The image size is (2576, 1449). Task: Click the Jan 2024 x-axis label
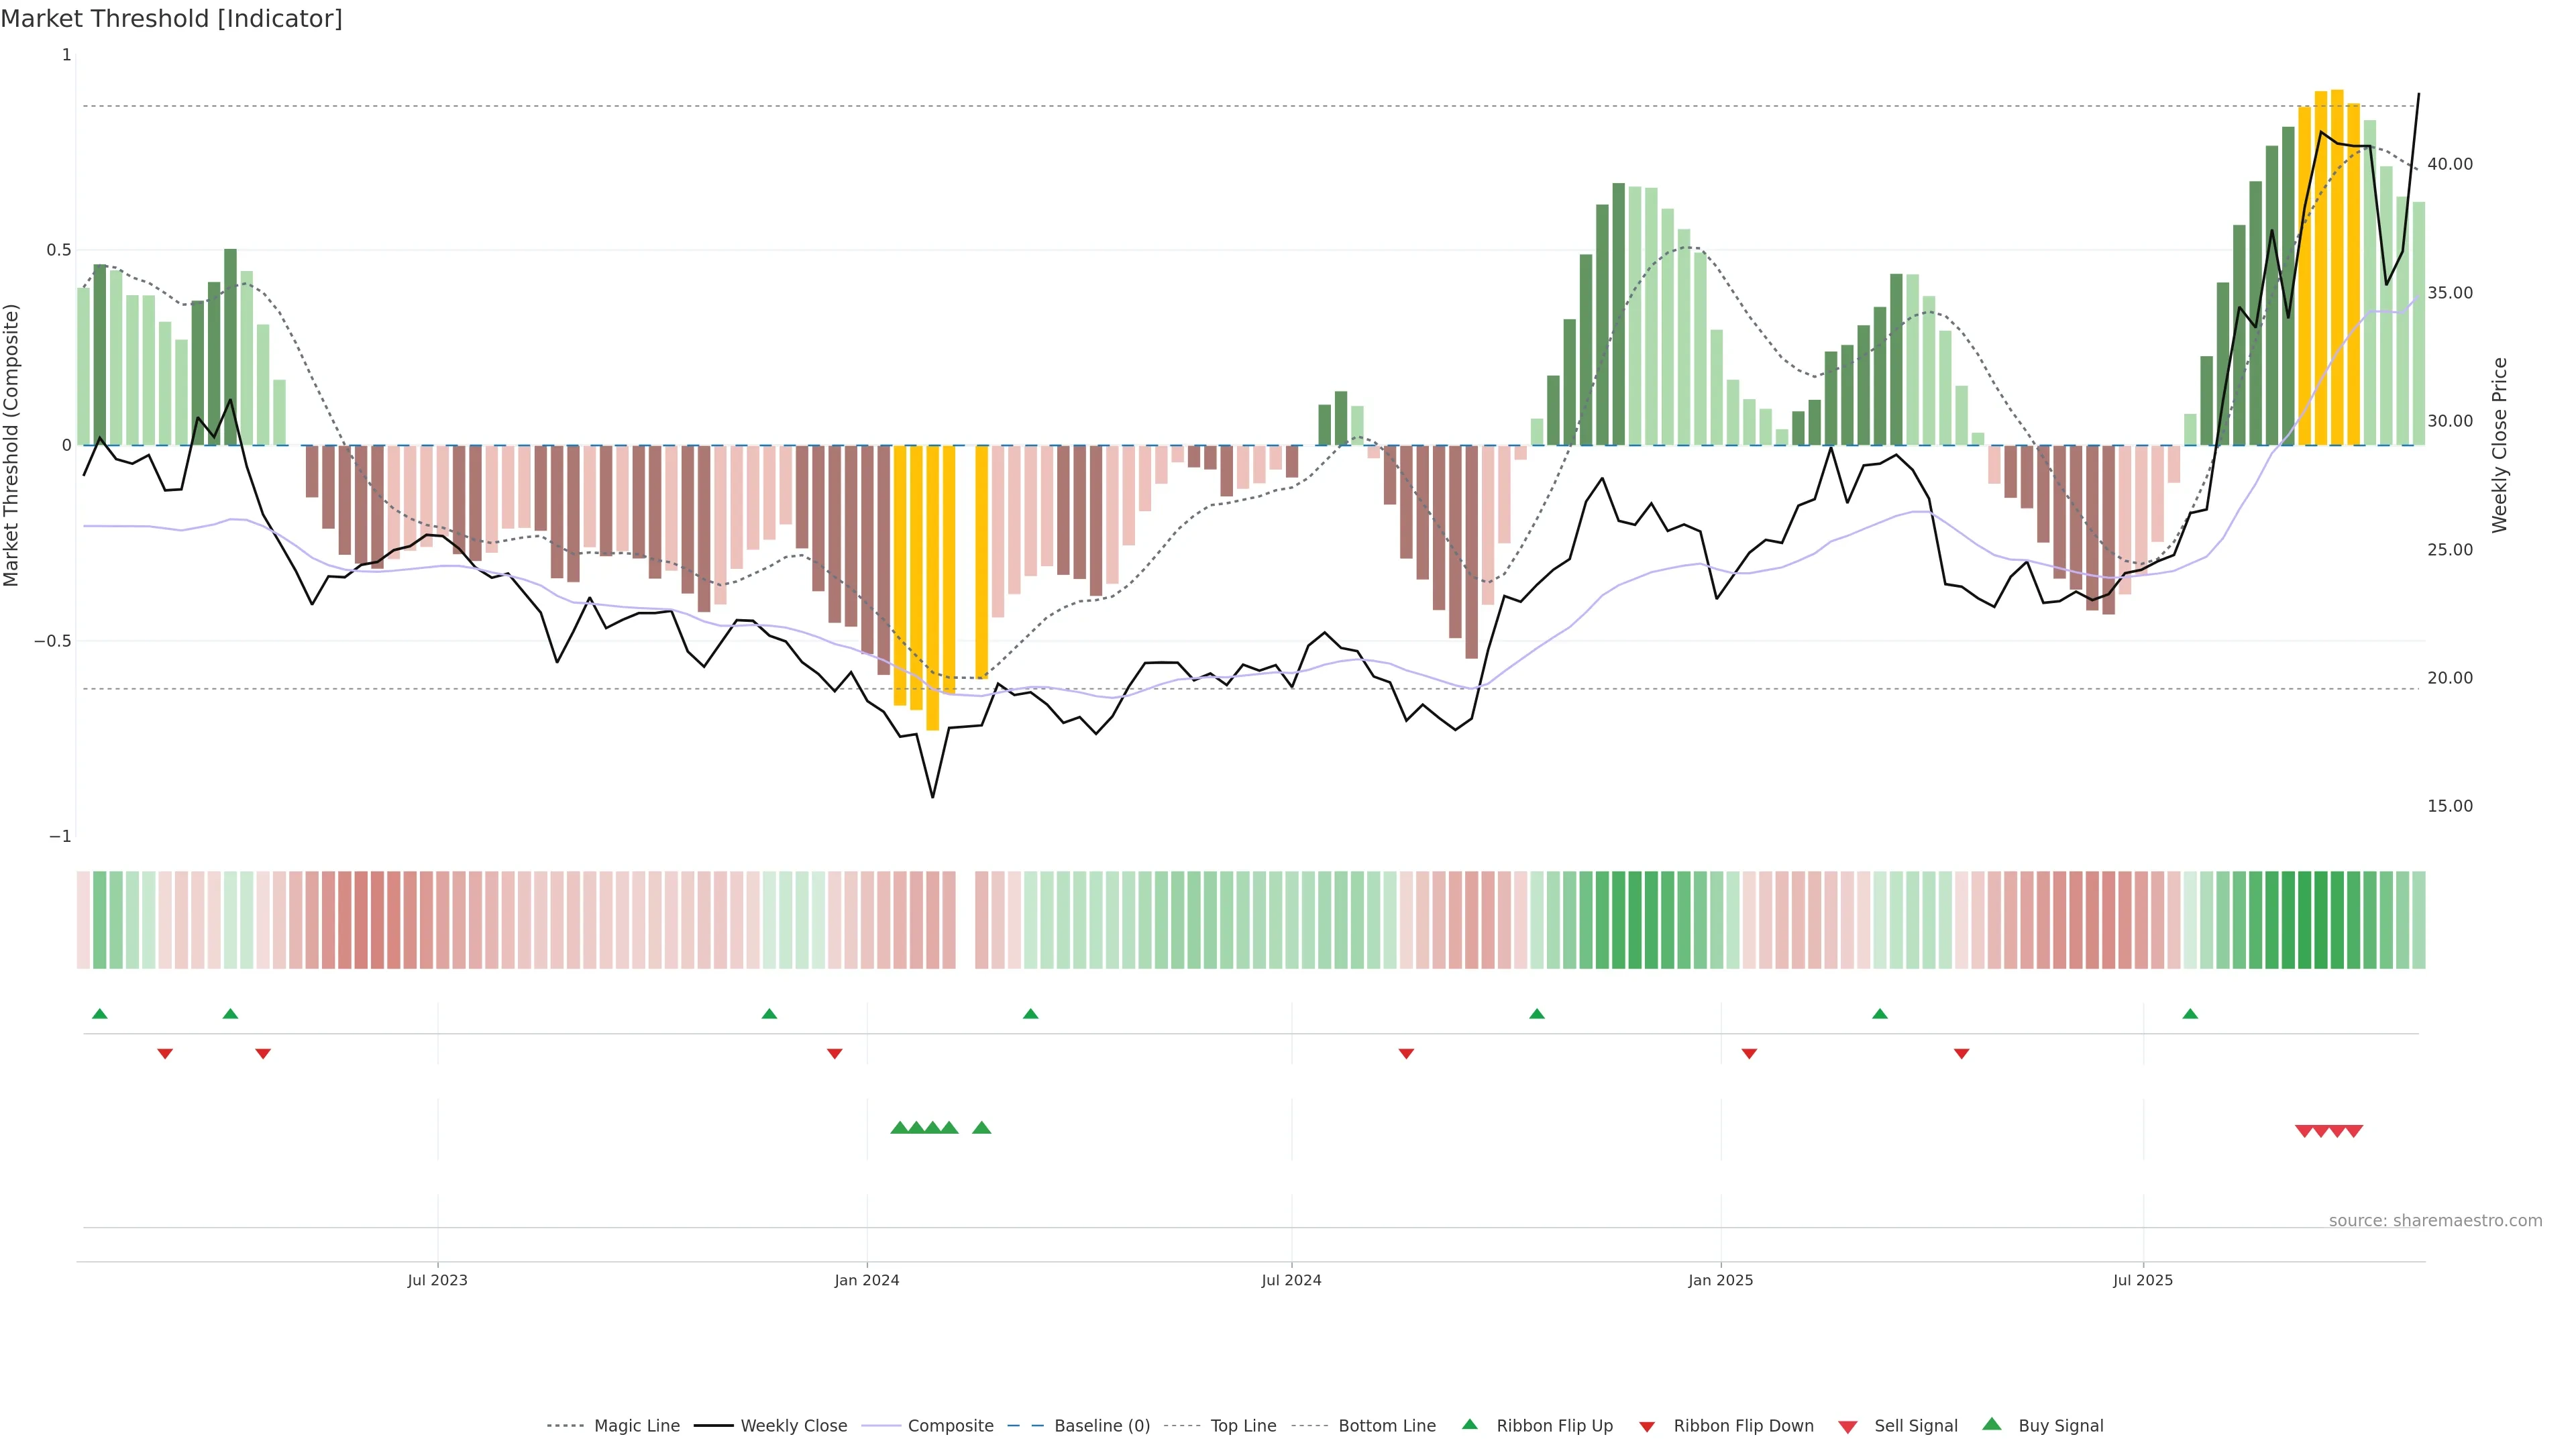867,1280
